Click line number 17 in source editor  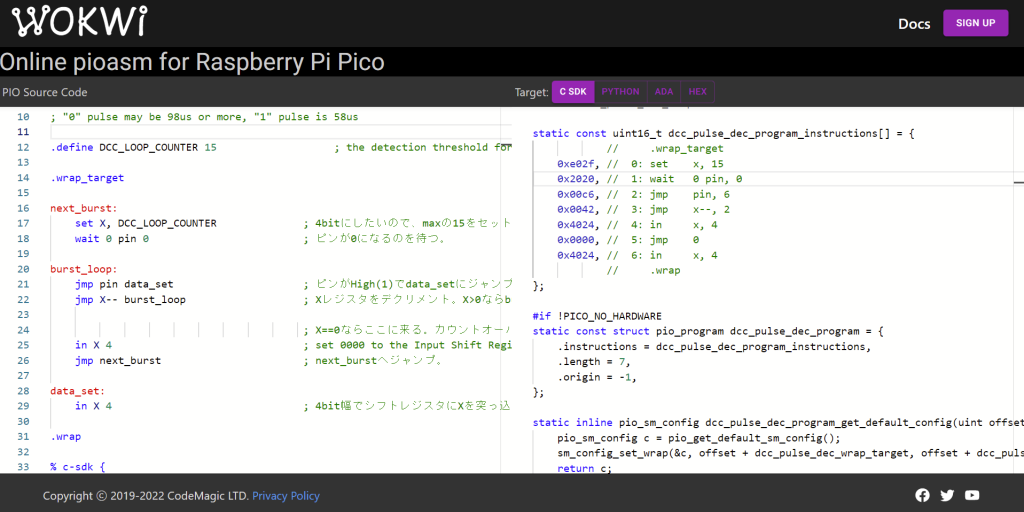point(23,223)
